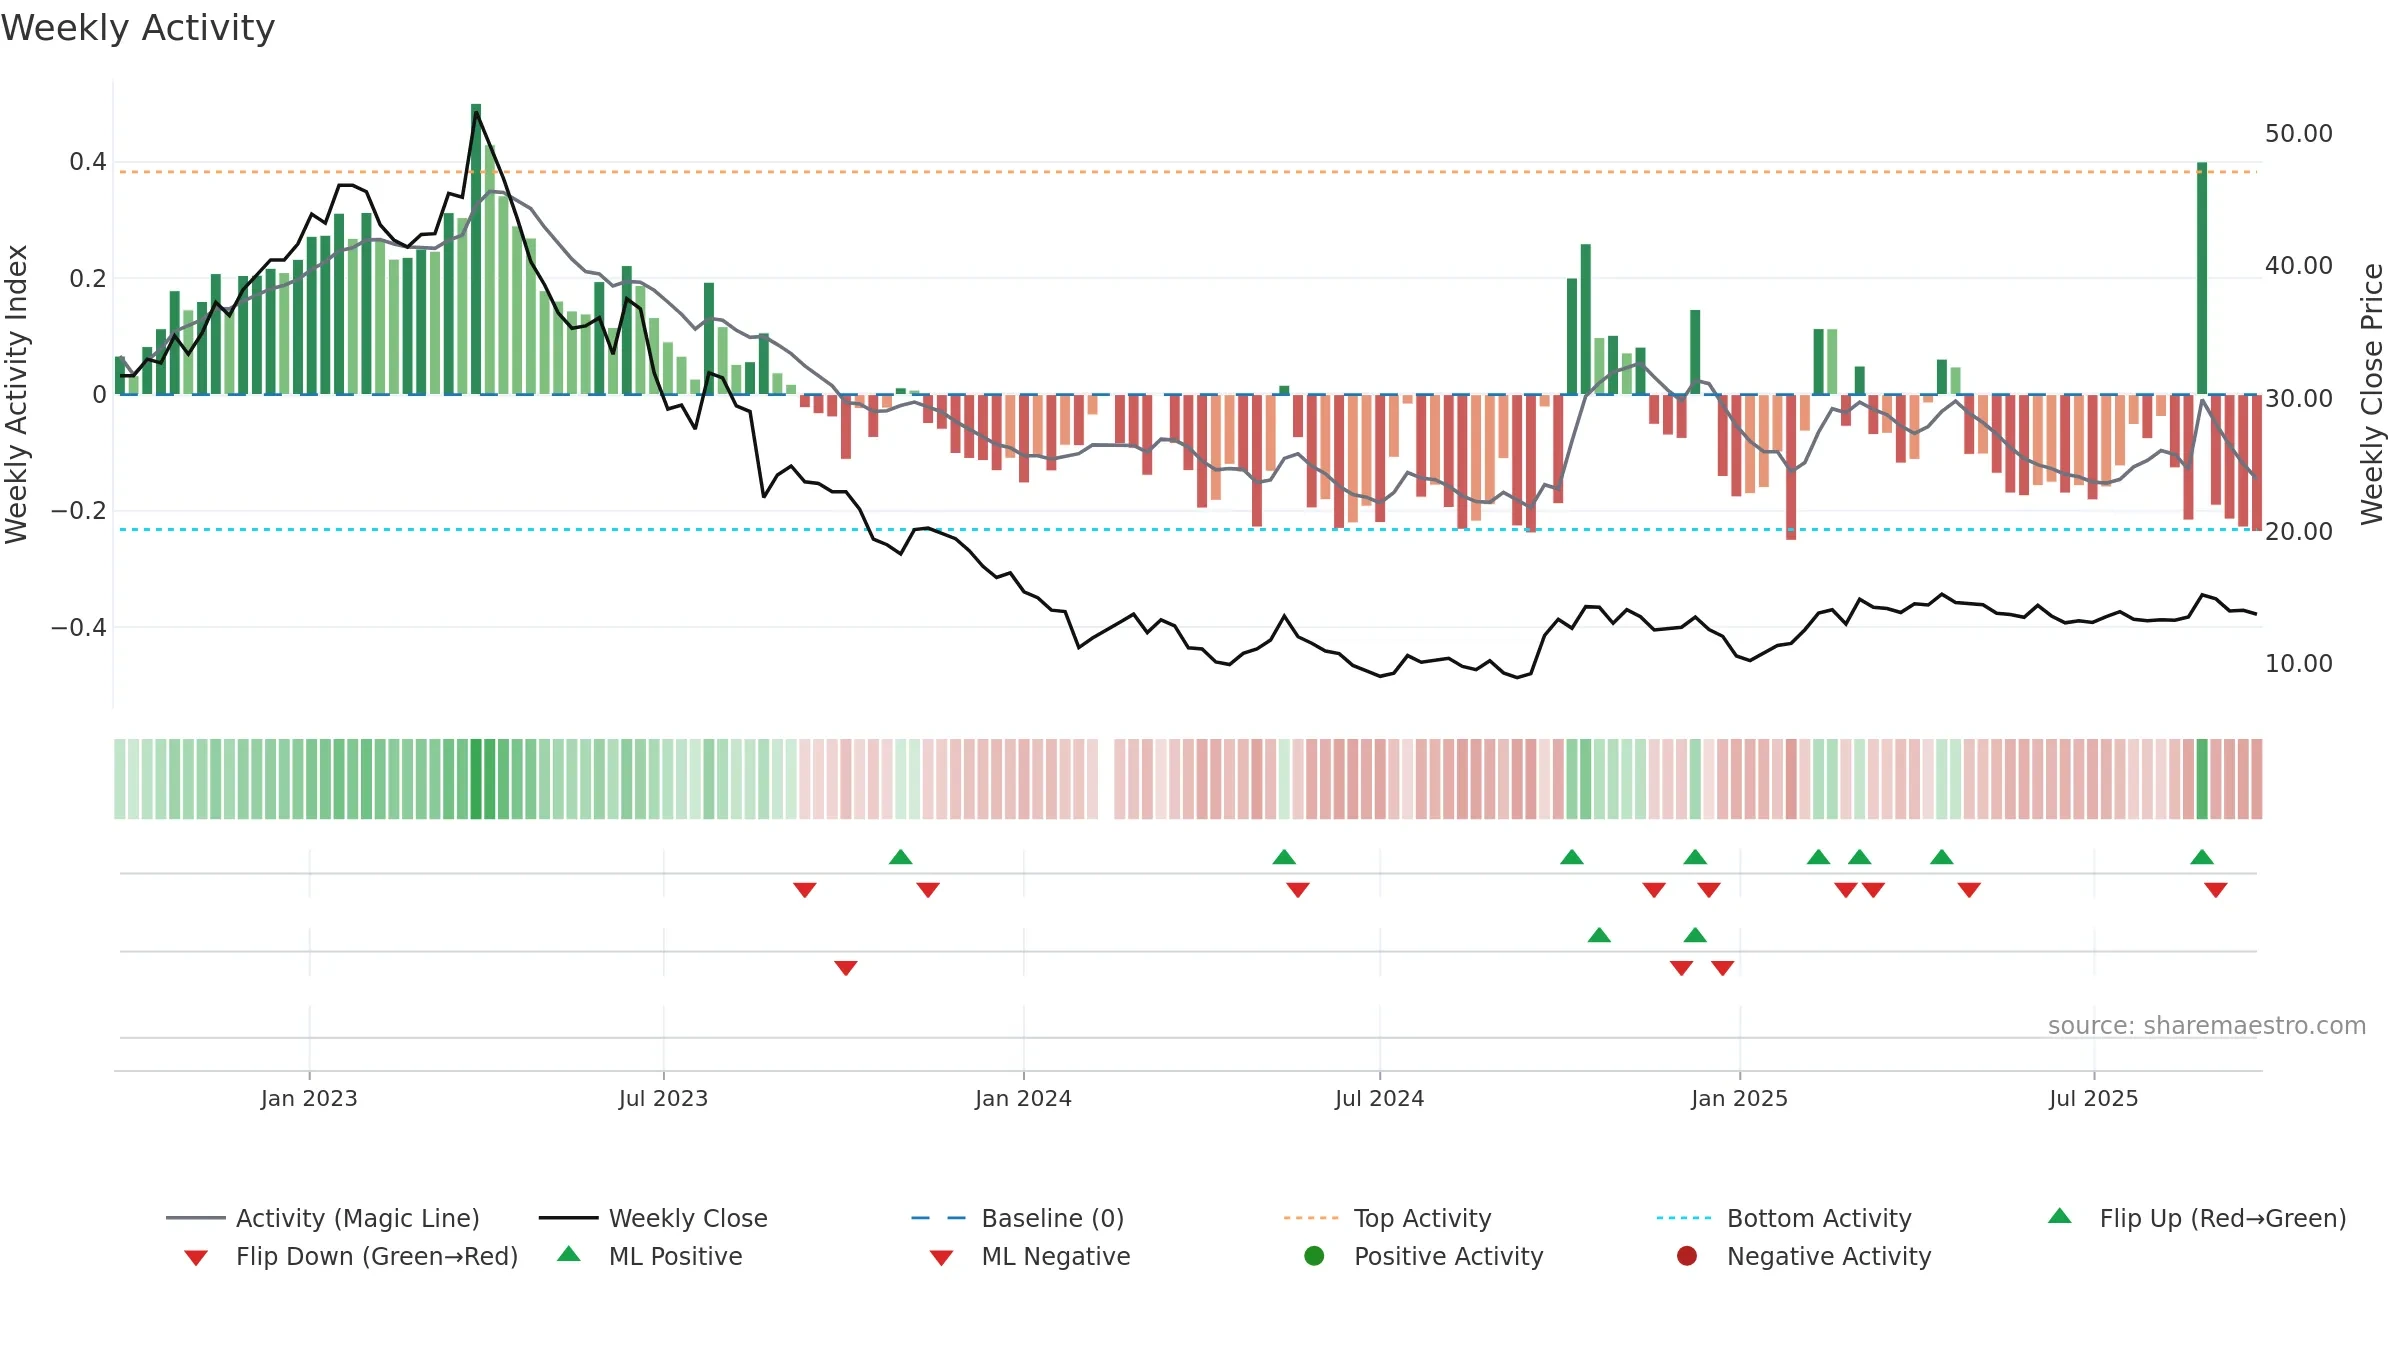The image size is (2400, 1350).
Task: Click the Weekly Close Price axis title
Action: click(2372, 394)
